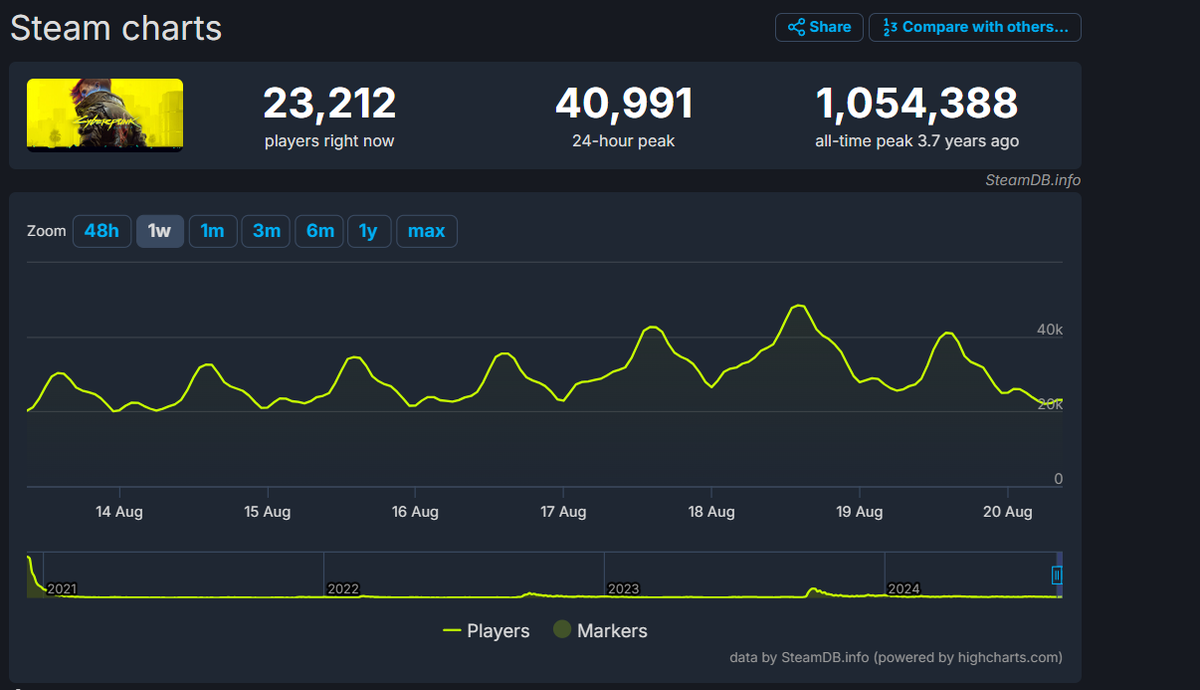Switch zoom to 1m
The image size is (1200, 690).
tap(212, 231)
